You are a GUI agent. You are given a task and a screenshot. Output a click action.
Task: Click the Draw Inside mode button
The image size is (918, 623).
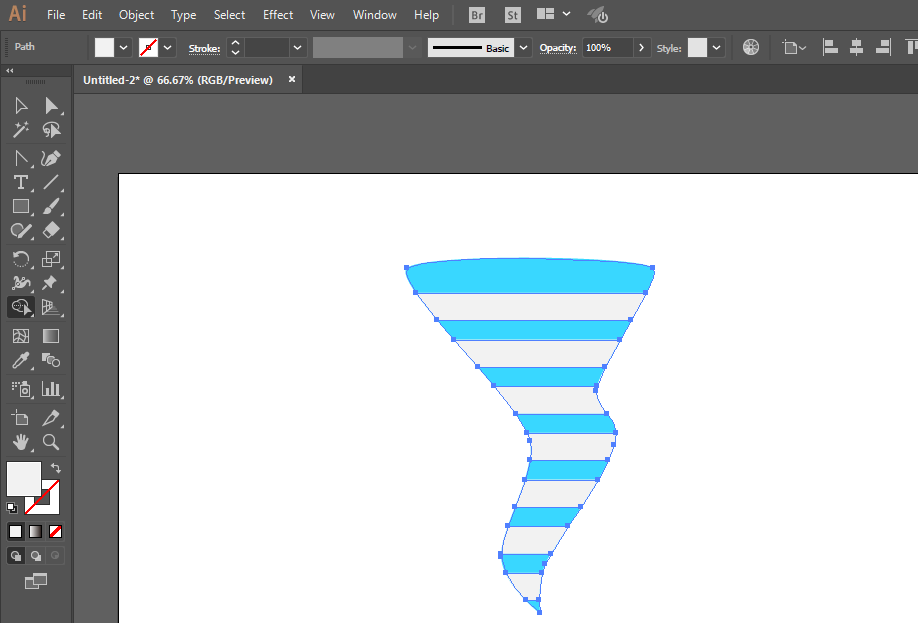[56, 555]
